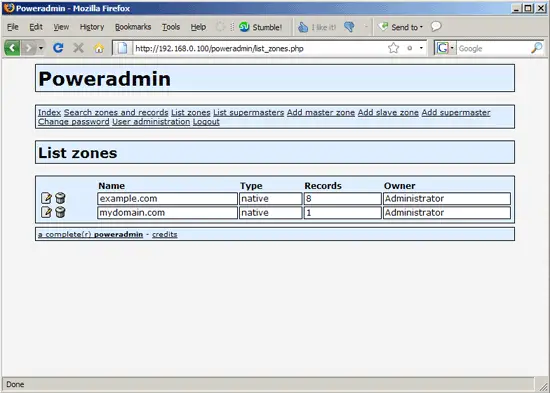
Task: Open the User administration link
Action: [x=151, y=122]
